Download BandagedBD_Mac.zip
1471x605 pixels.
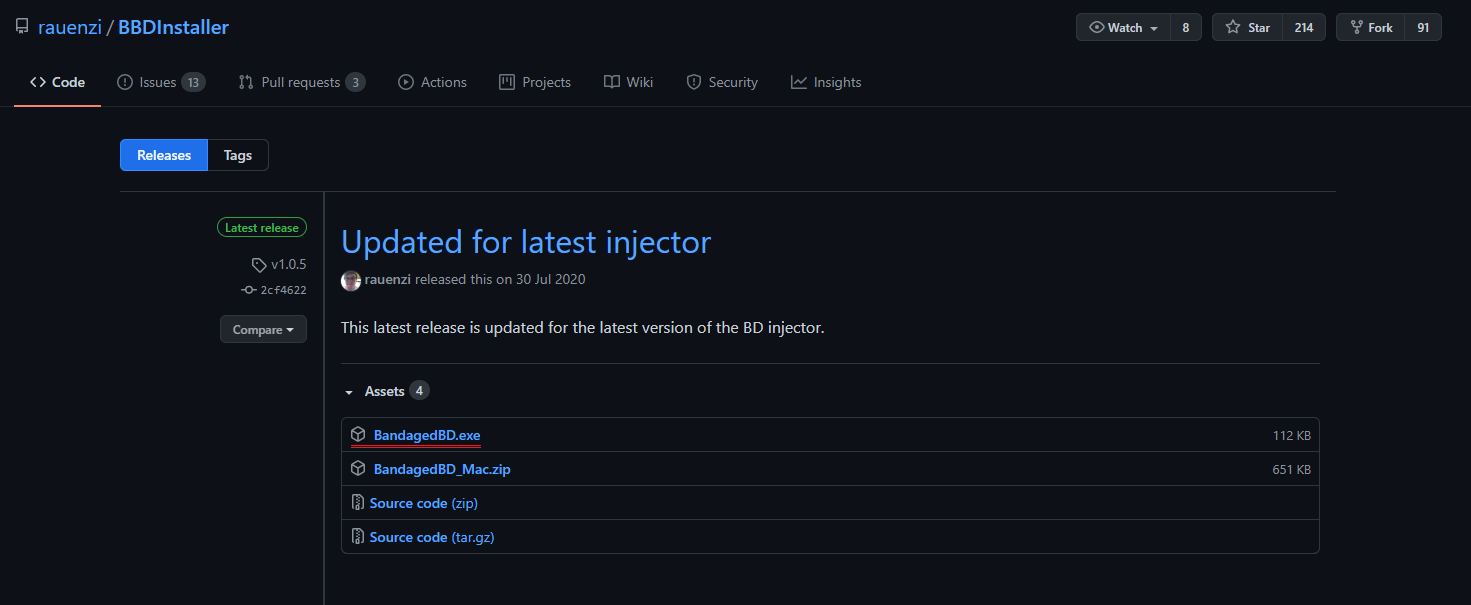pos(442,469)
